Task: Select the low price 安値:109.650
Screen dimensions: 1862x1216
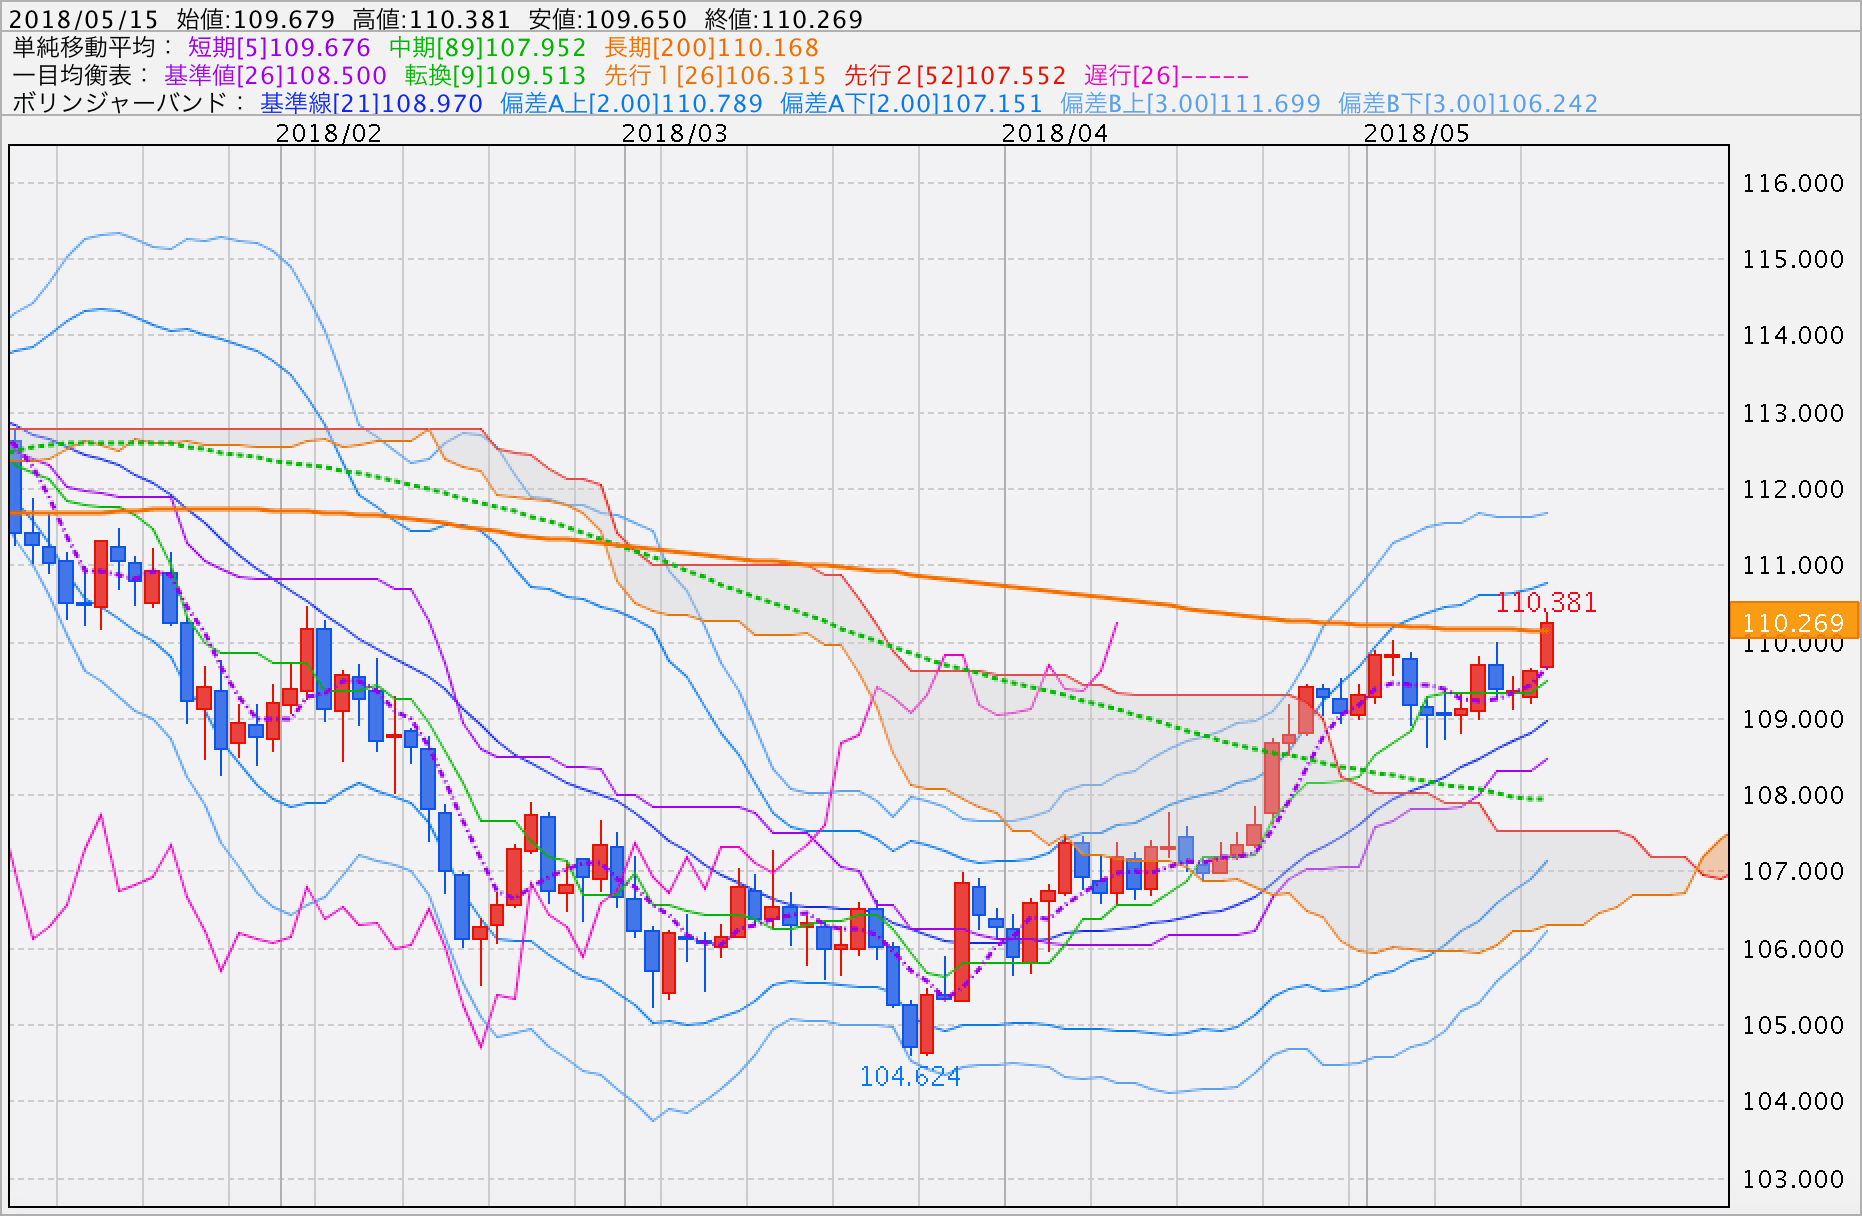Action: pyautogui.click(x=608, y=19)
